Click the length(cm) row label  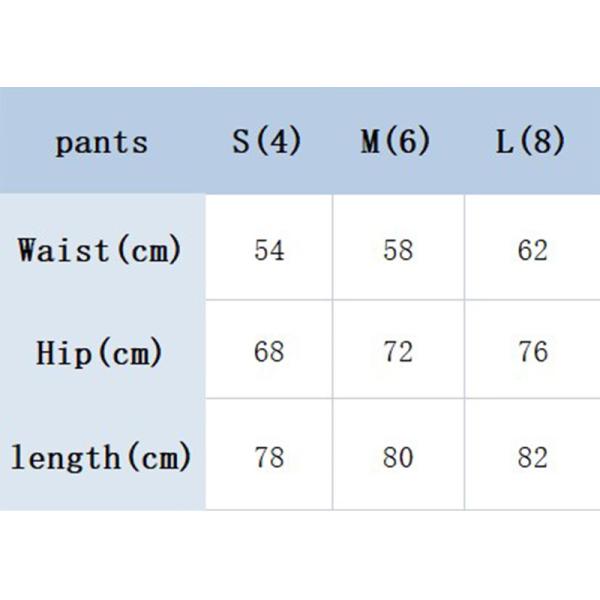100,458
